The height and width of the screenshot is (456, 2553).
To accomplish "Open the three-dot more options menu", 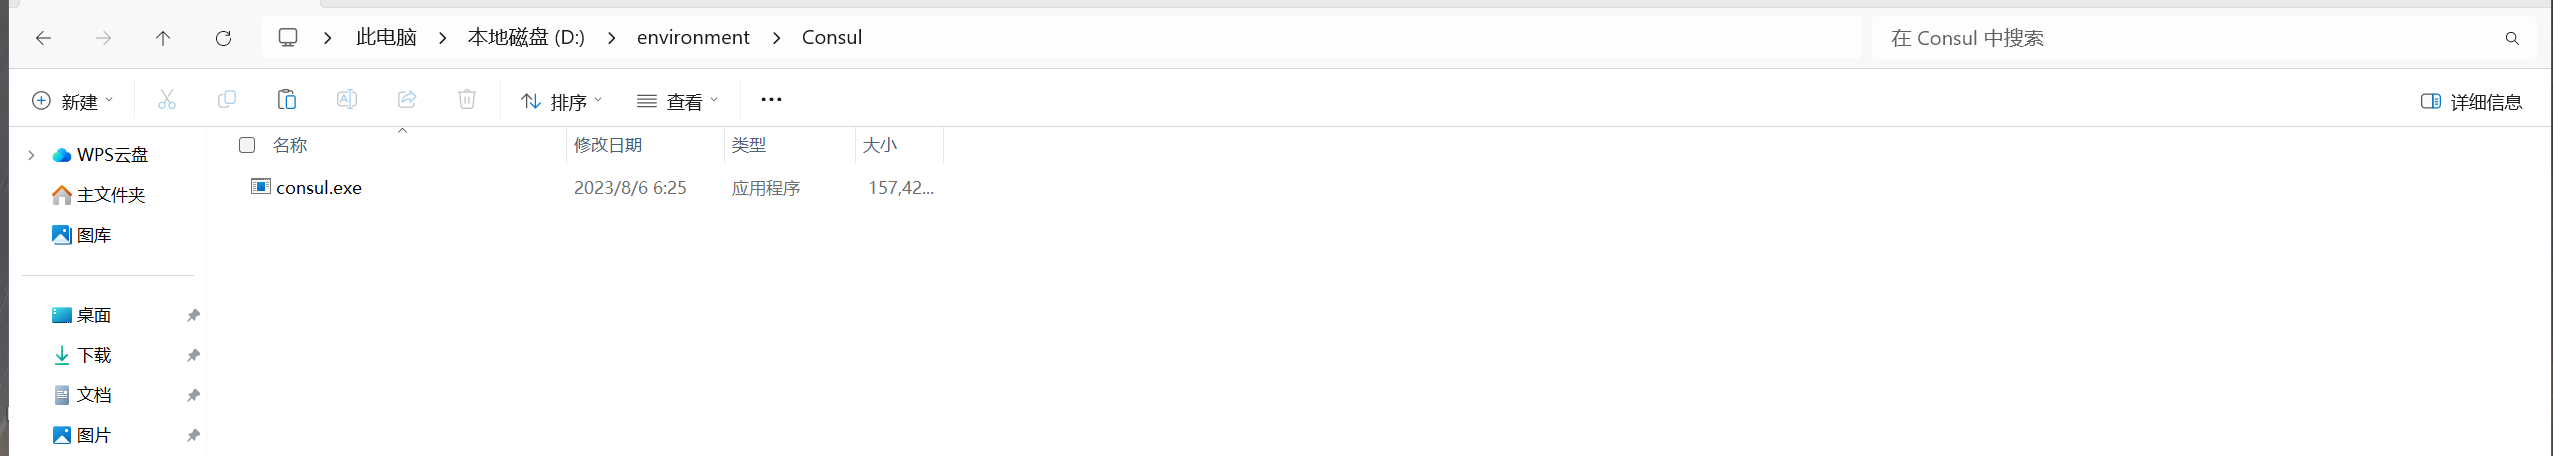I will (x=771, y=100).
